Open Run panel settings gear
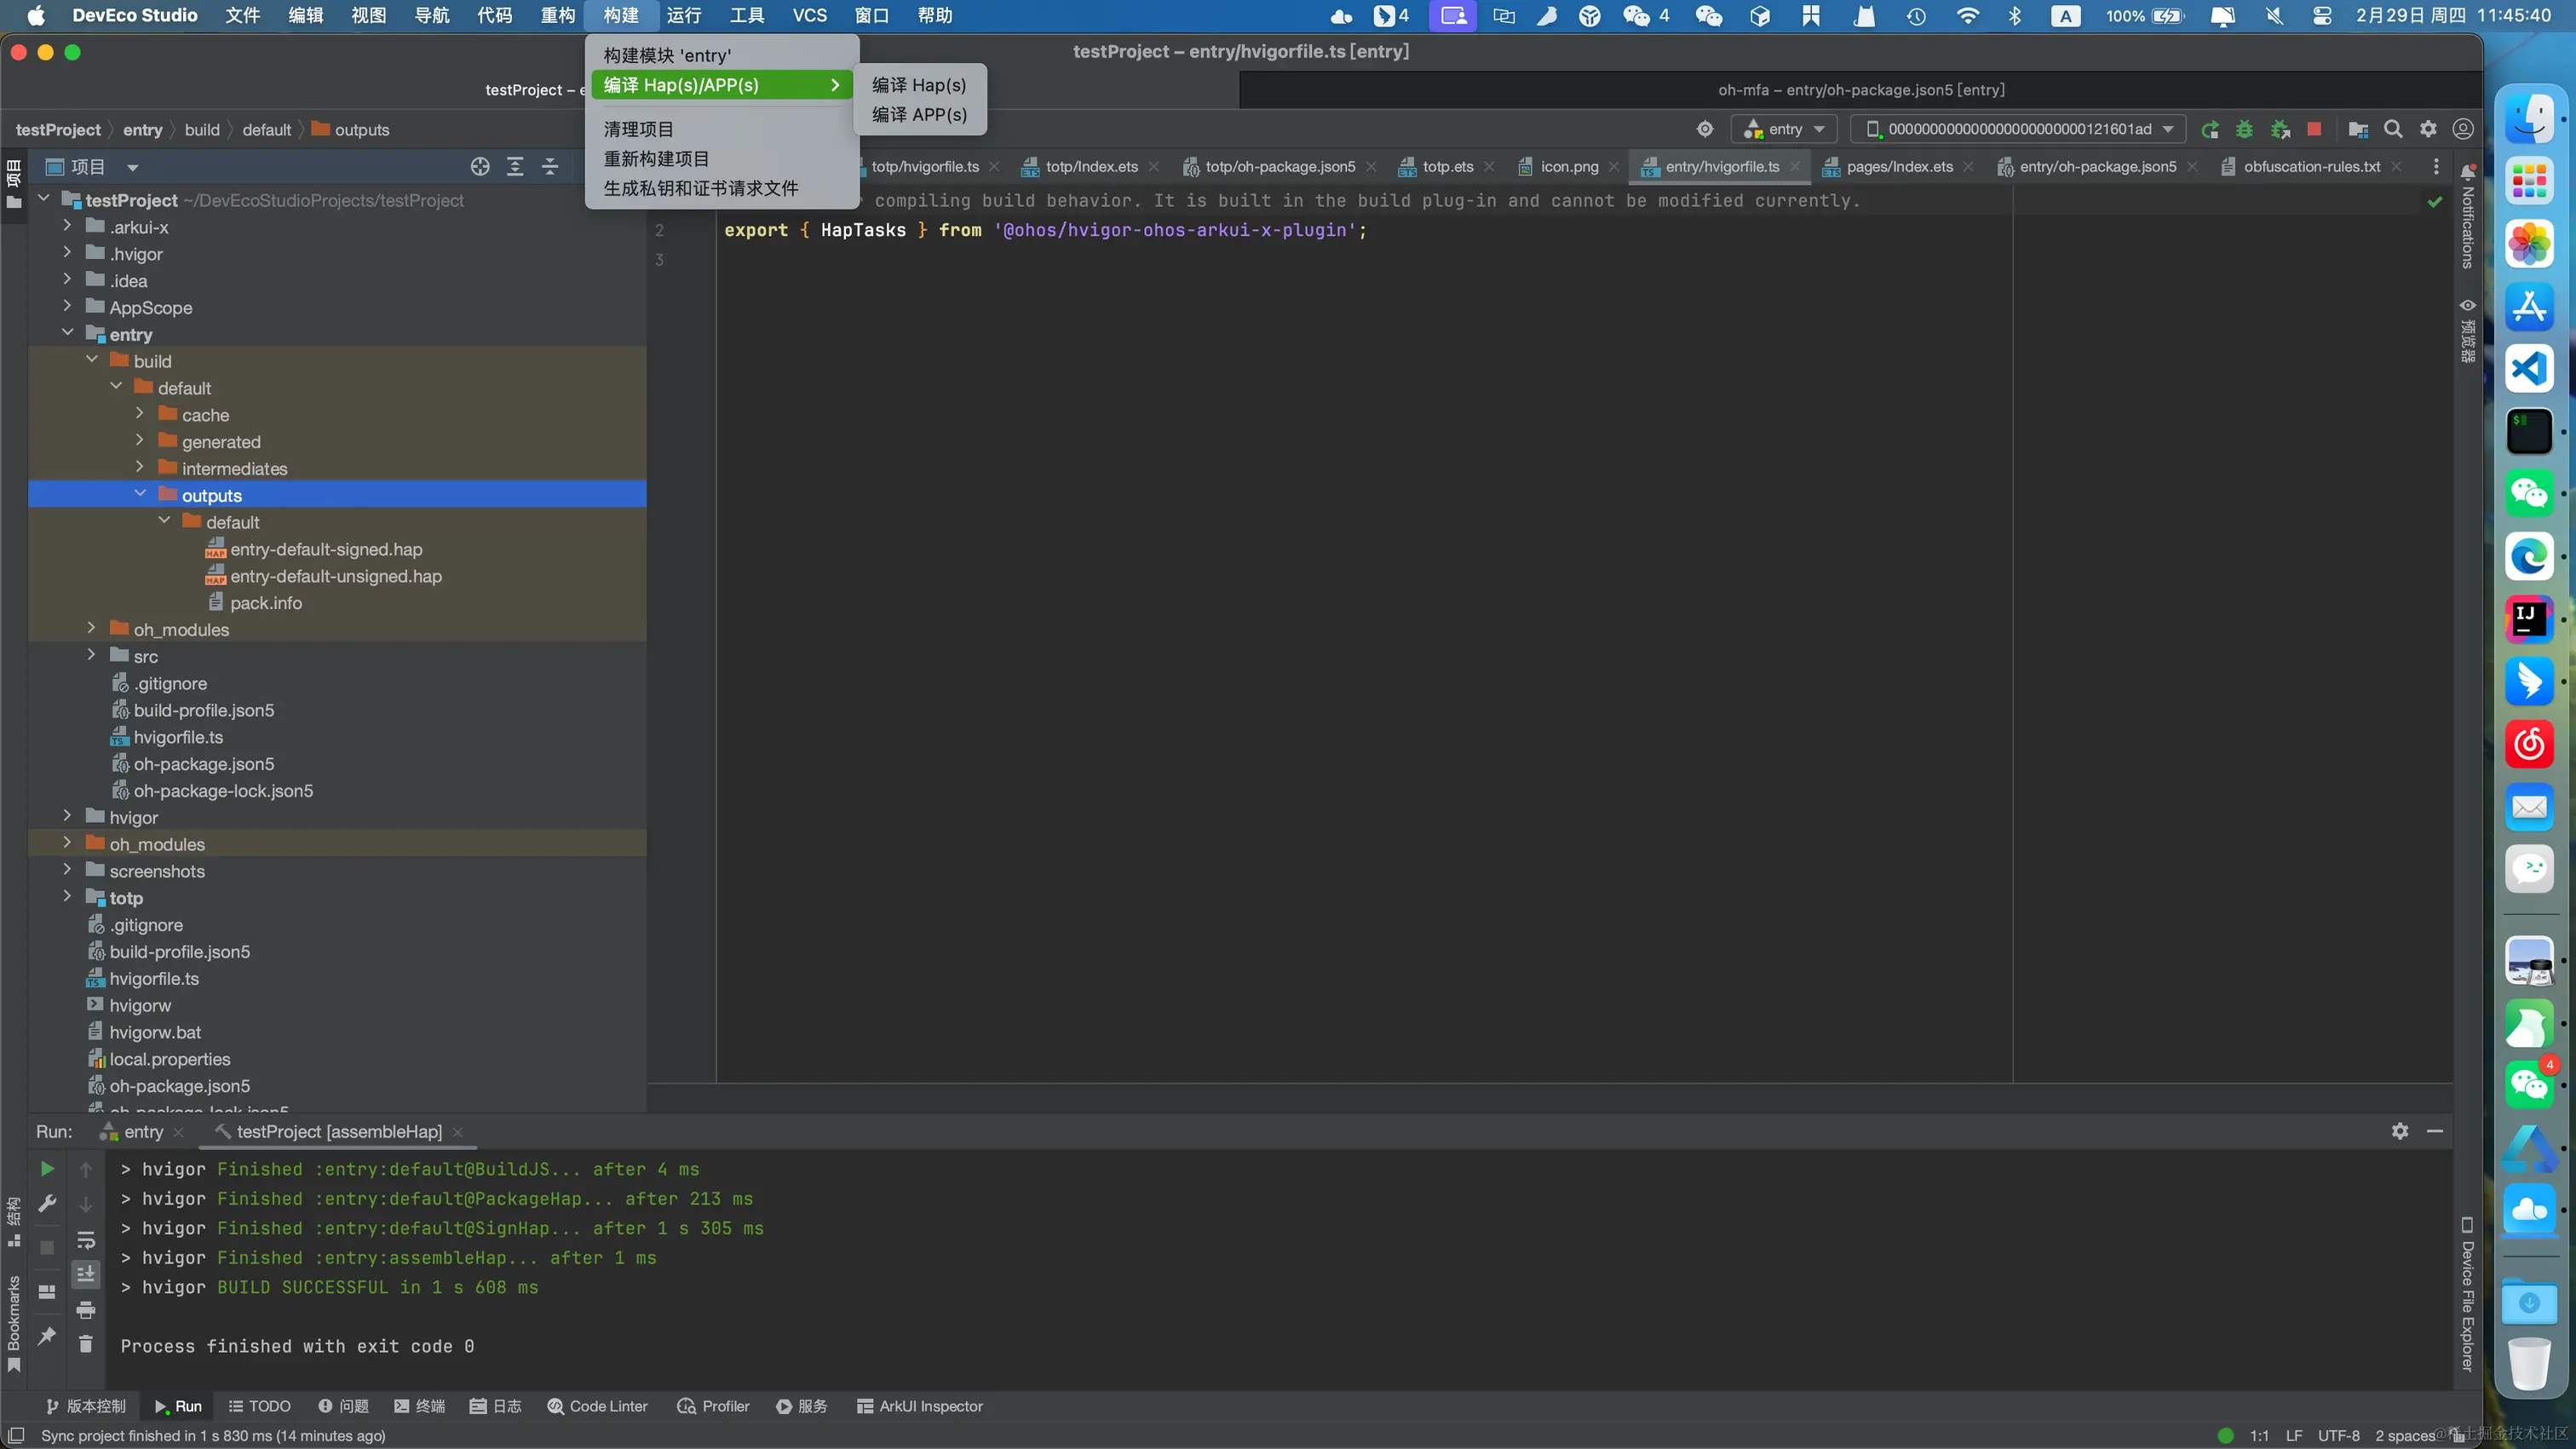 [x=2400, y=1131]
